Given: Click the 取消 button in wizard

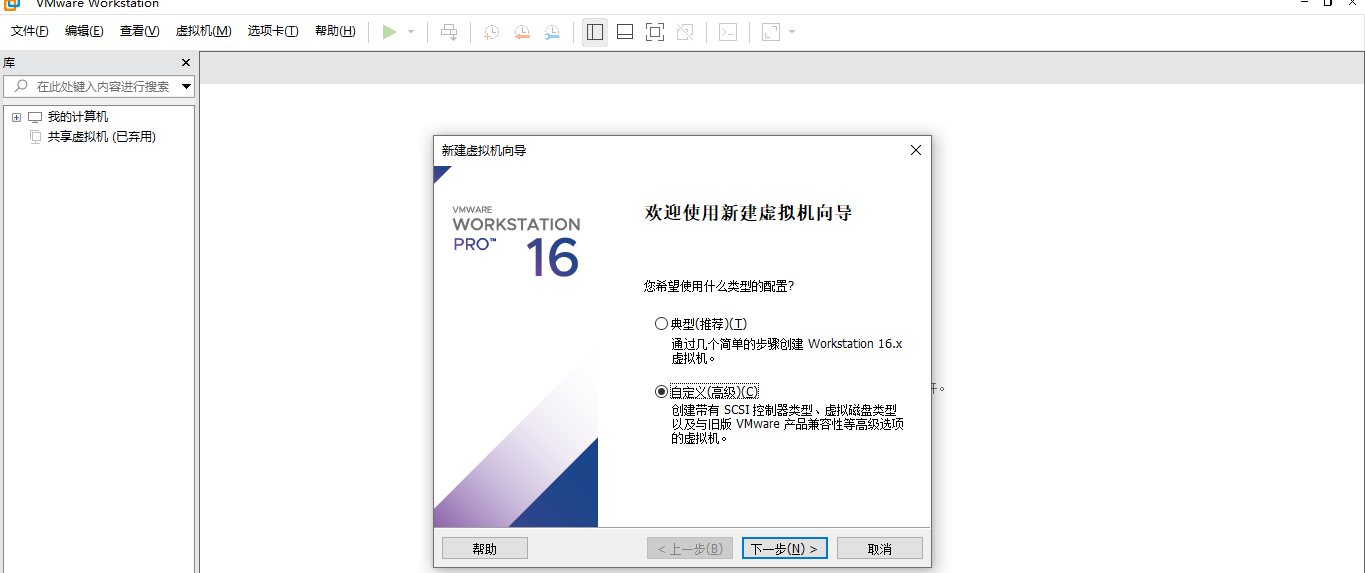Looking at the screenshot, I should click(880, 548).
